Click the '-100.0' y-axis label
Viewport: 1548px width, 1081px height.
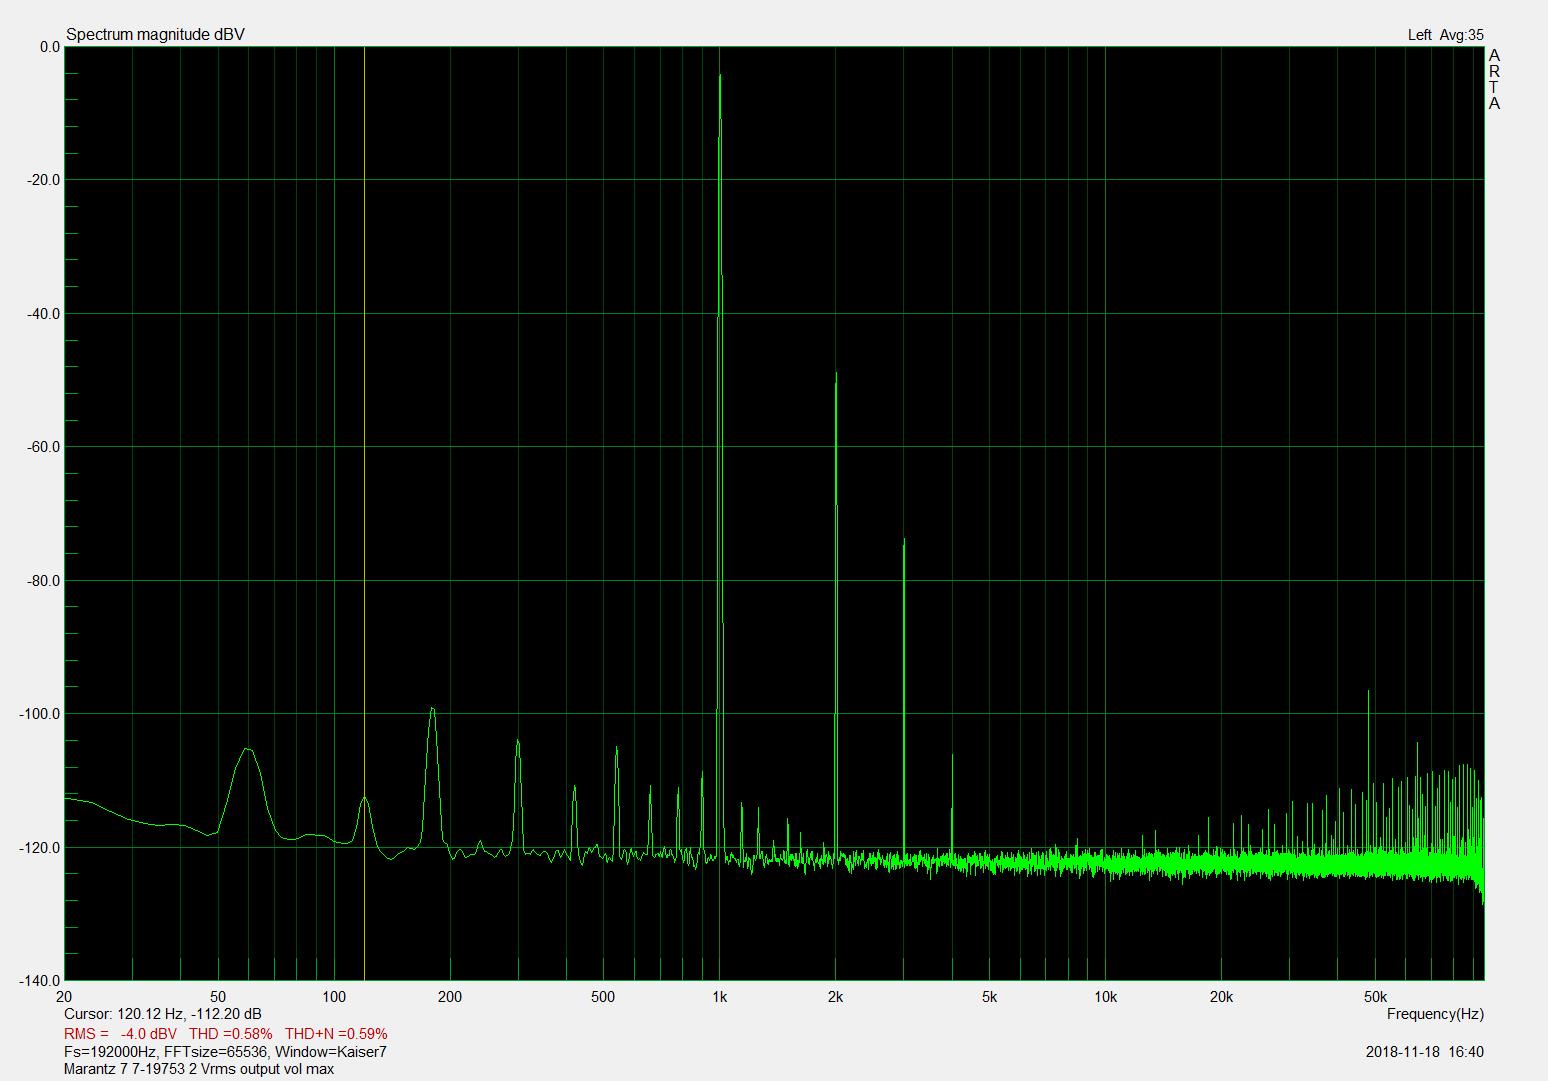coord(42,714)
